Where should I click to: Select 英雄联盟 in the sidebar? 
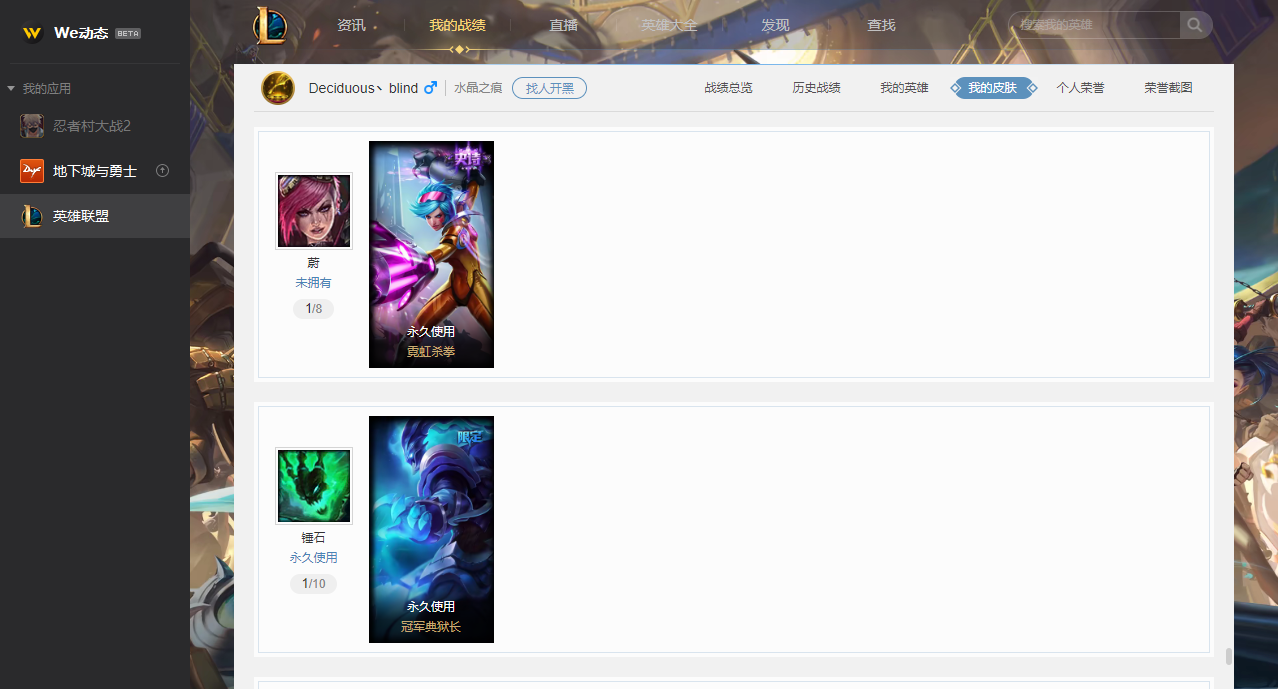click(95, 216)
